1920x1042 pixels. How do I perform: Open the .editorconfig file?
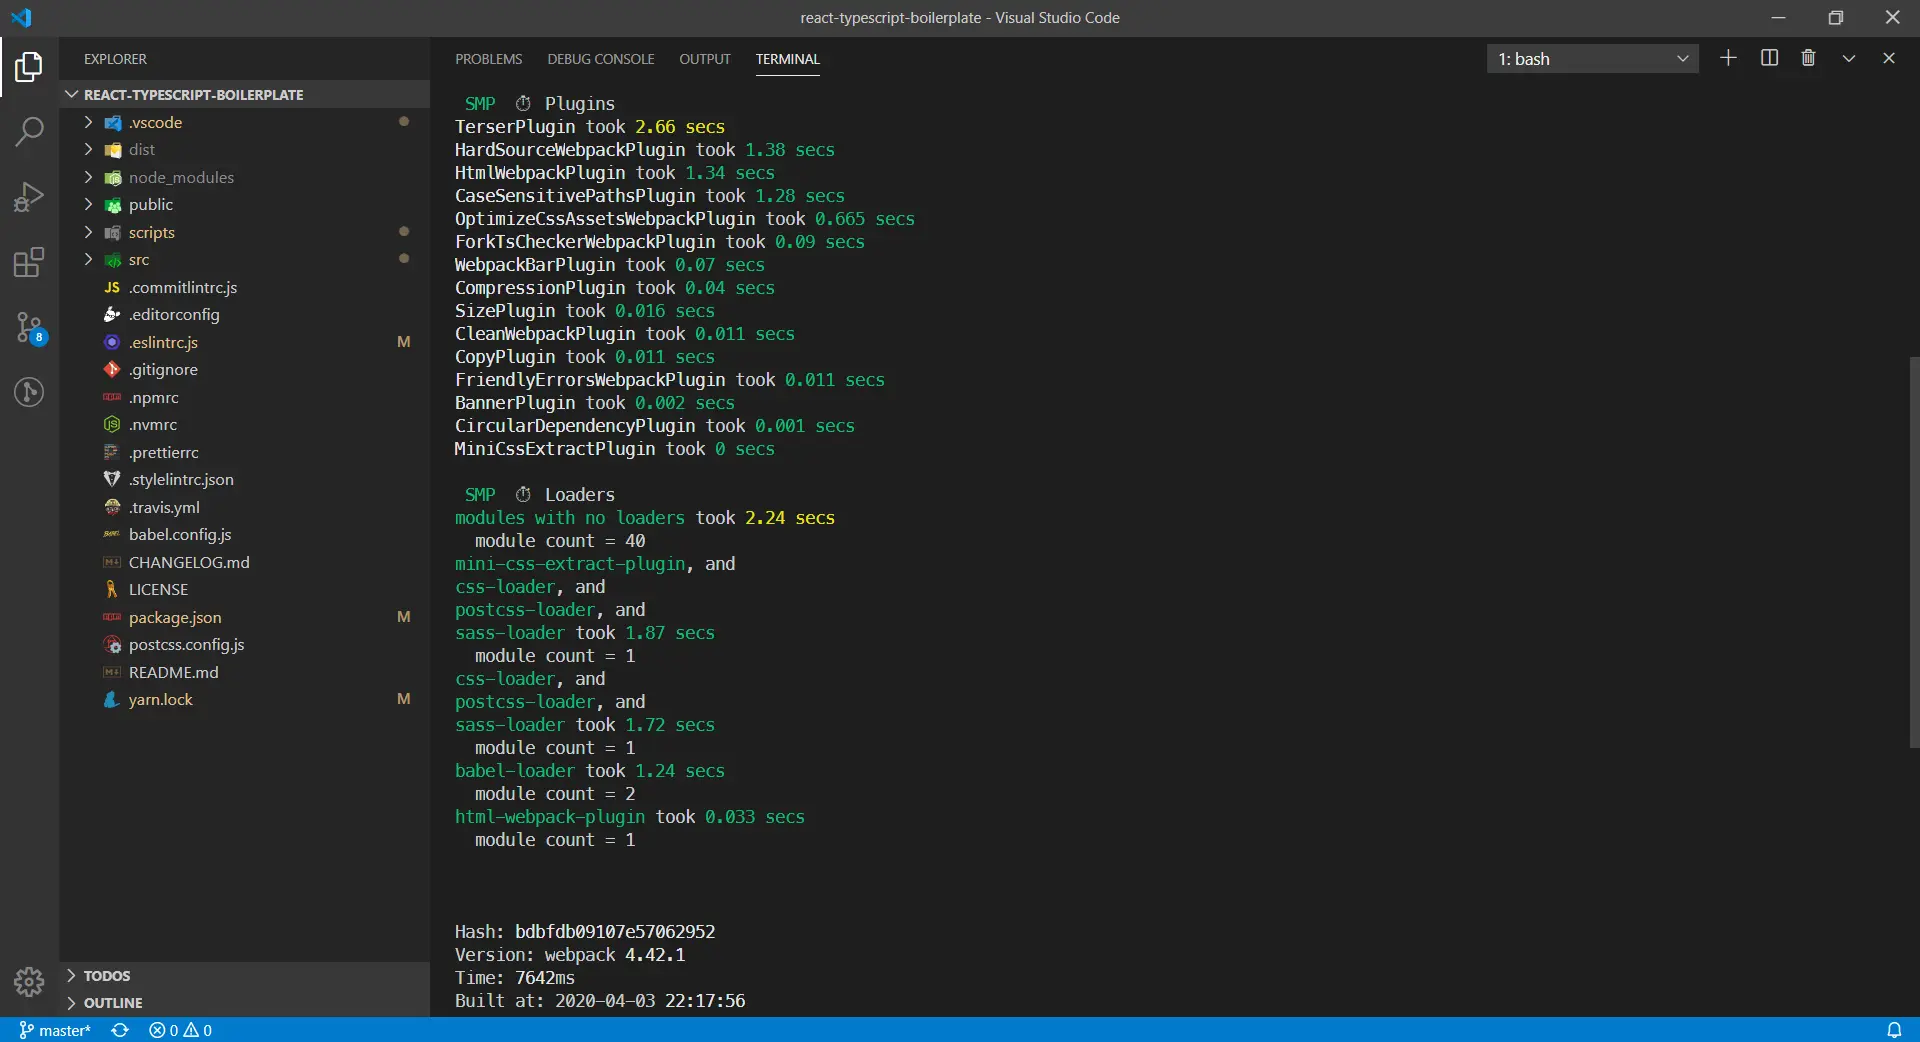click(245, 314)
